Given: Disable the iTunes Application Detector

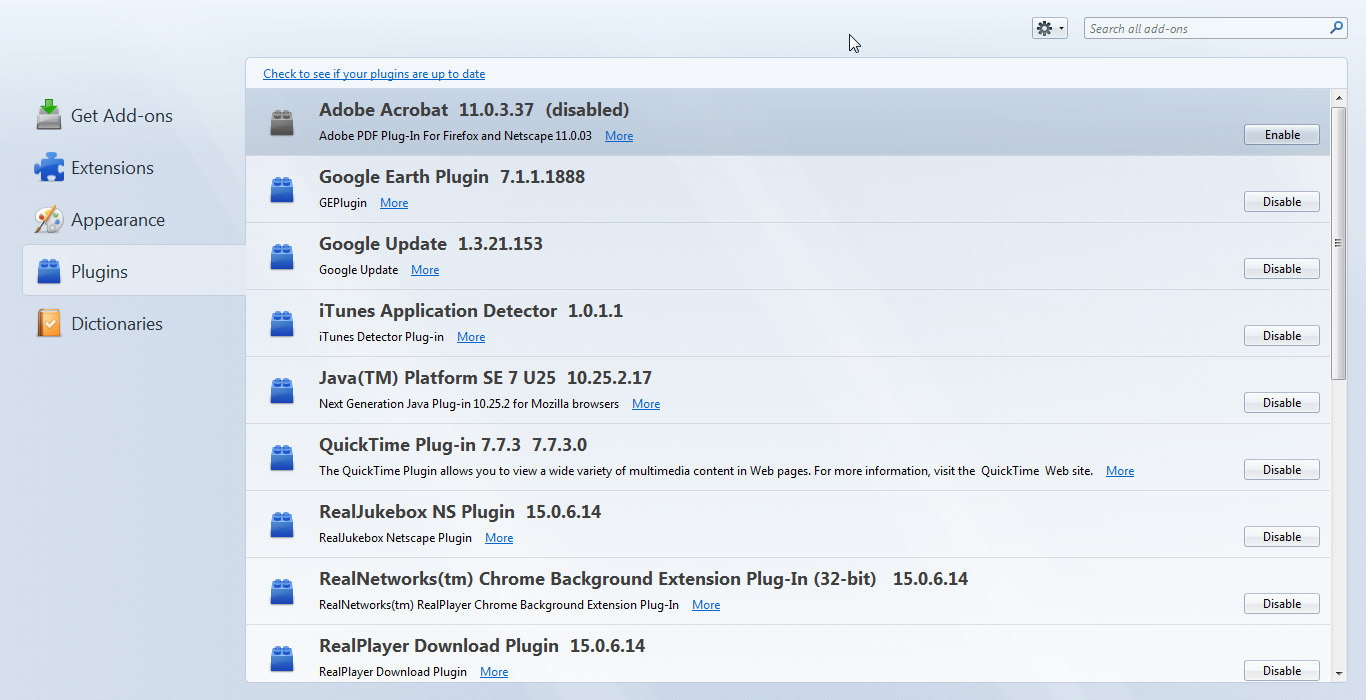Looking at the screenshot, I should coord(1282,336).
